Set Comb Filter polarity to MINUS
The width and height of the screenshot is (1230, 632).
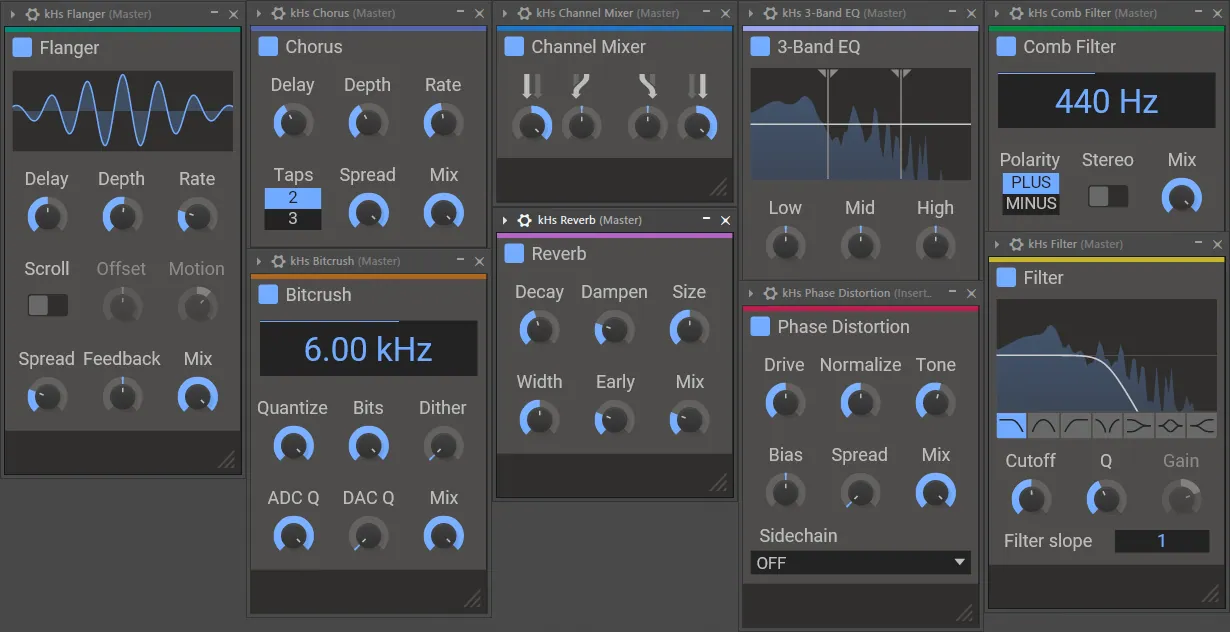(x=1030, y=203)
